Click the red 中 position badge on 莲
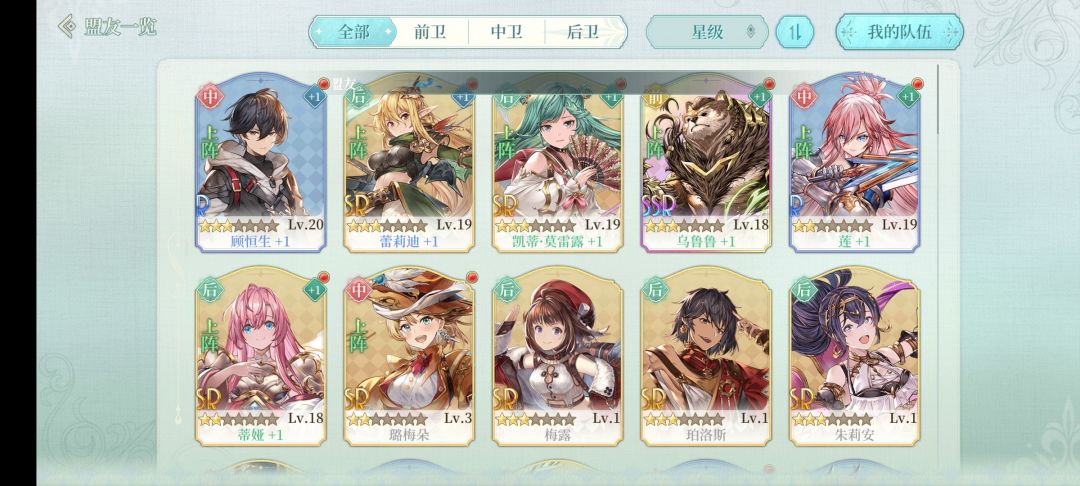Screen dimensions: 1080x486 point(803,96)
